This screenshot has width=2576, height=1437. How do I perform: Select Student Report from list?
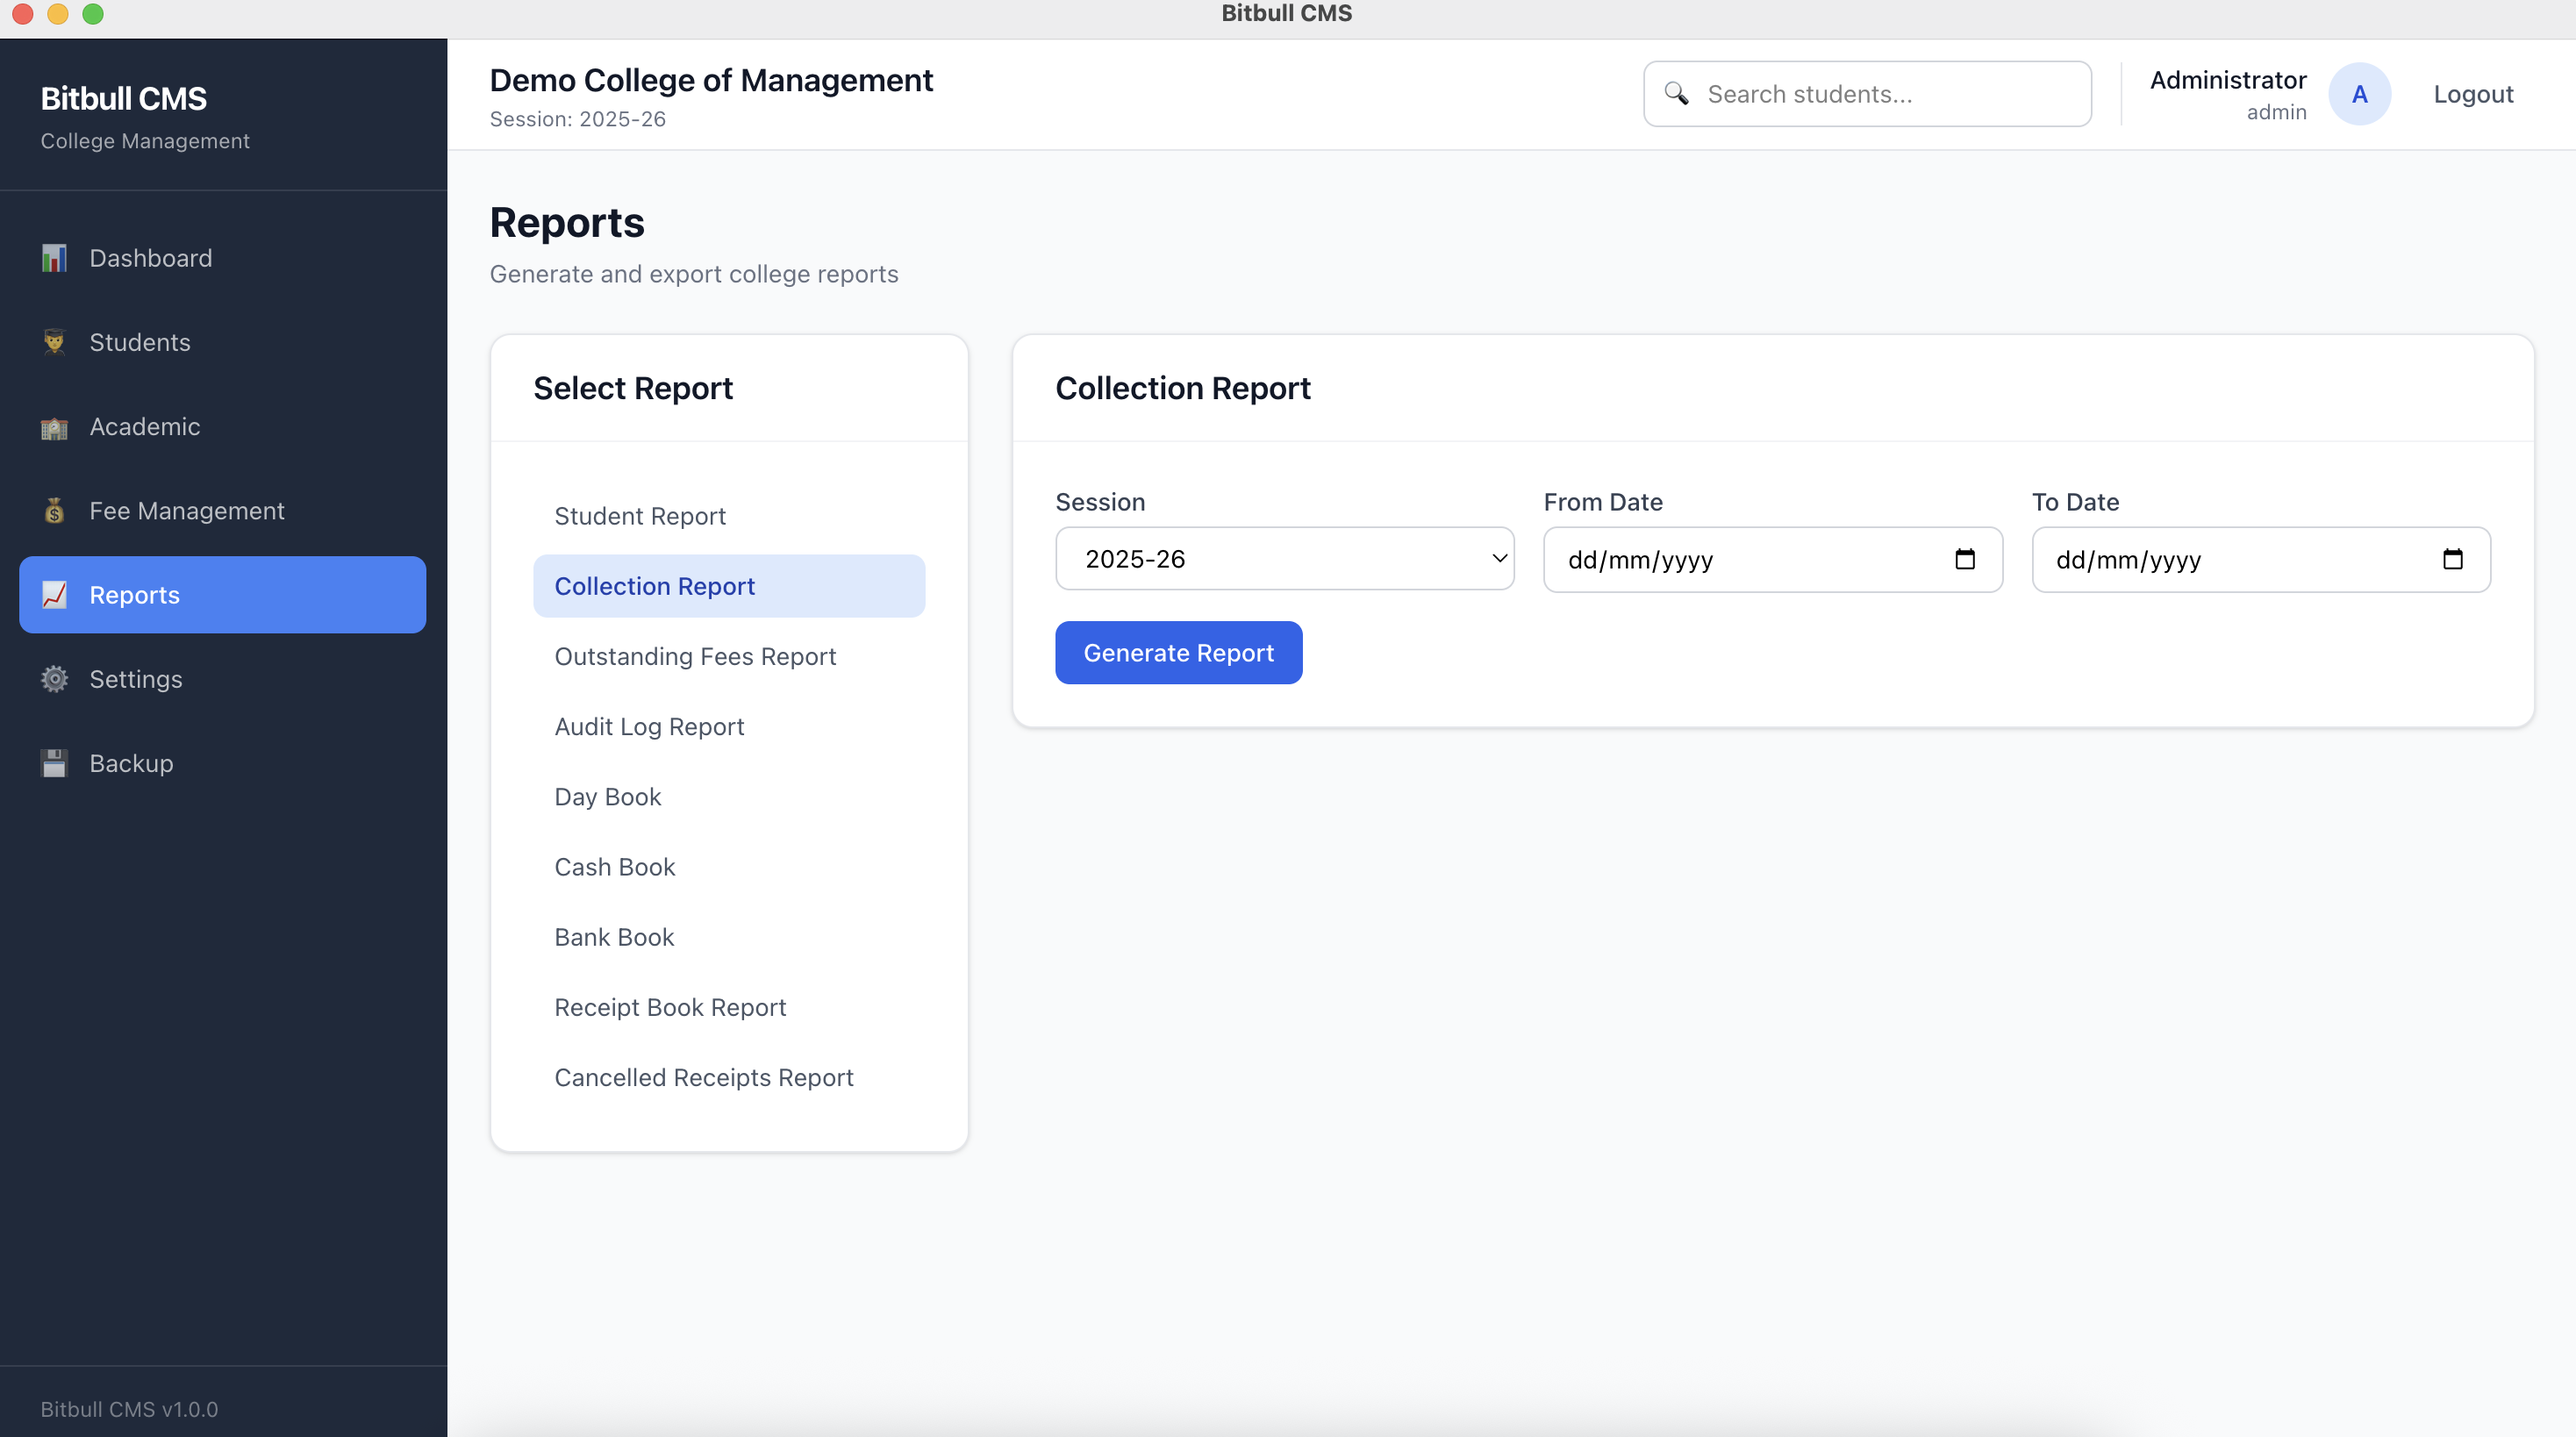[729, 516]
